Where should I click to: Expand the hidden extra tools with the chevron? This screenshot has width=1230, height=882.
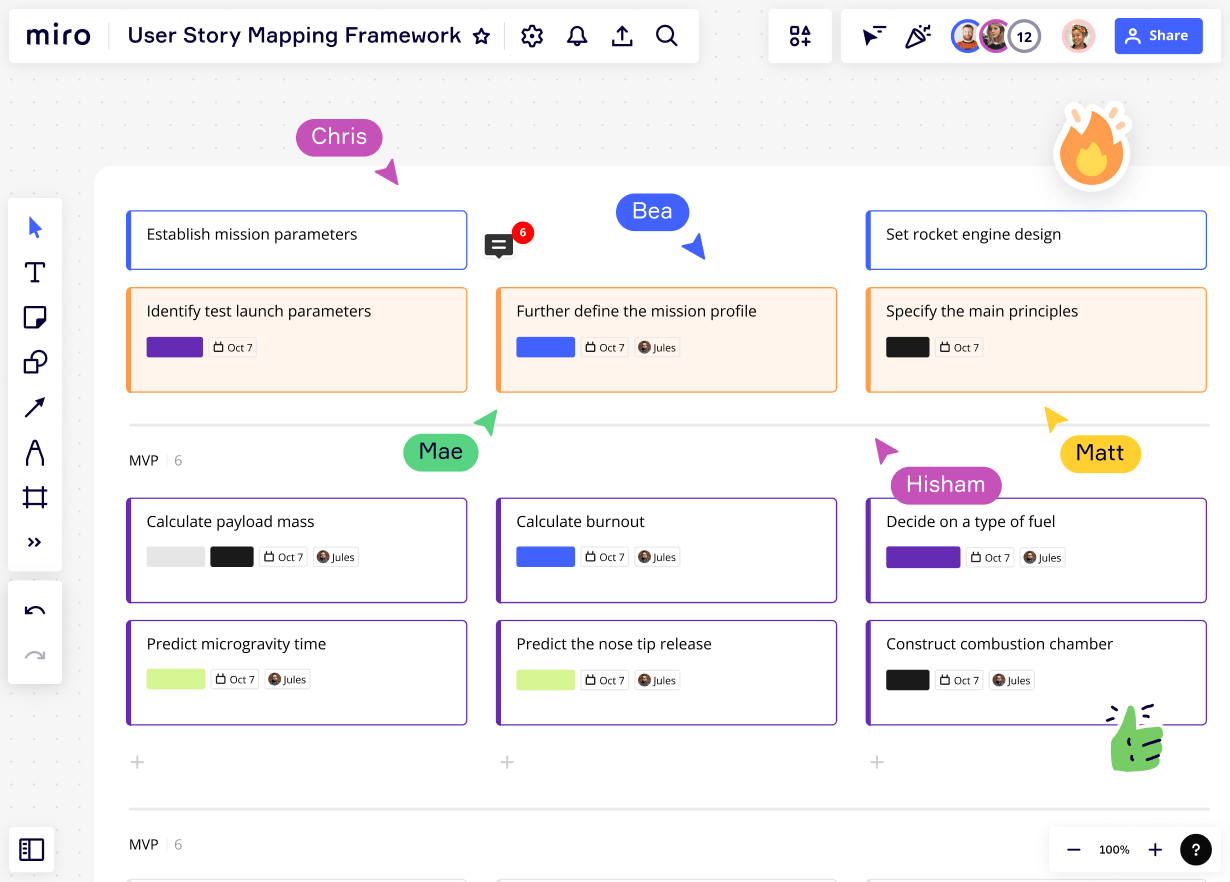[34, 542]
